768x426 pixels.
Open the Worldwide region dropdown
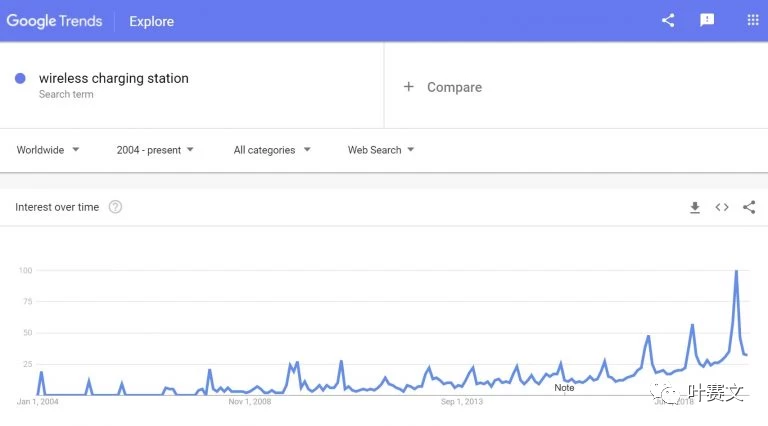pos(48,150)
